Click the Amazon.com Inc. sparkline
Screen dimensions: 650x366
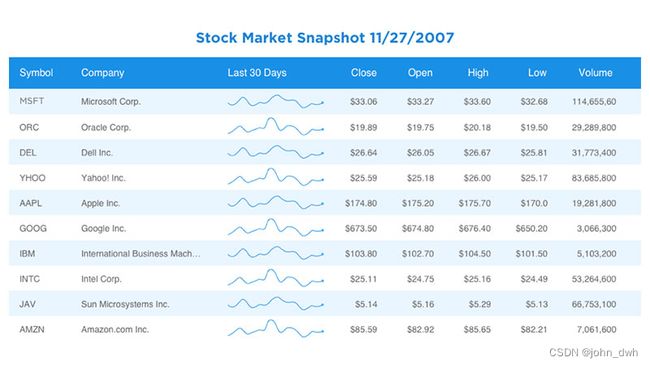pos(276,329)
